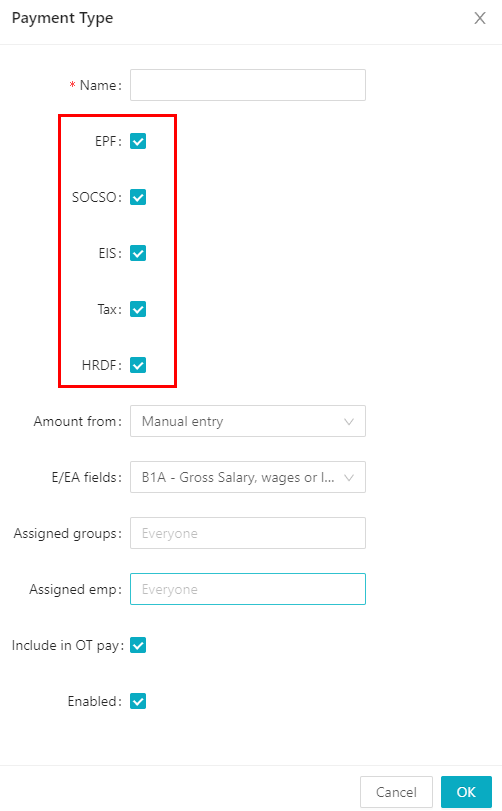
Task: Click the Name text field
Action: point(248,85)
